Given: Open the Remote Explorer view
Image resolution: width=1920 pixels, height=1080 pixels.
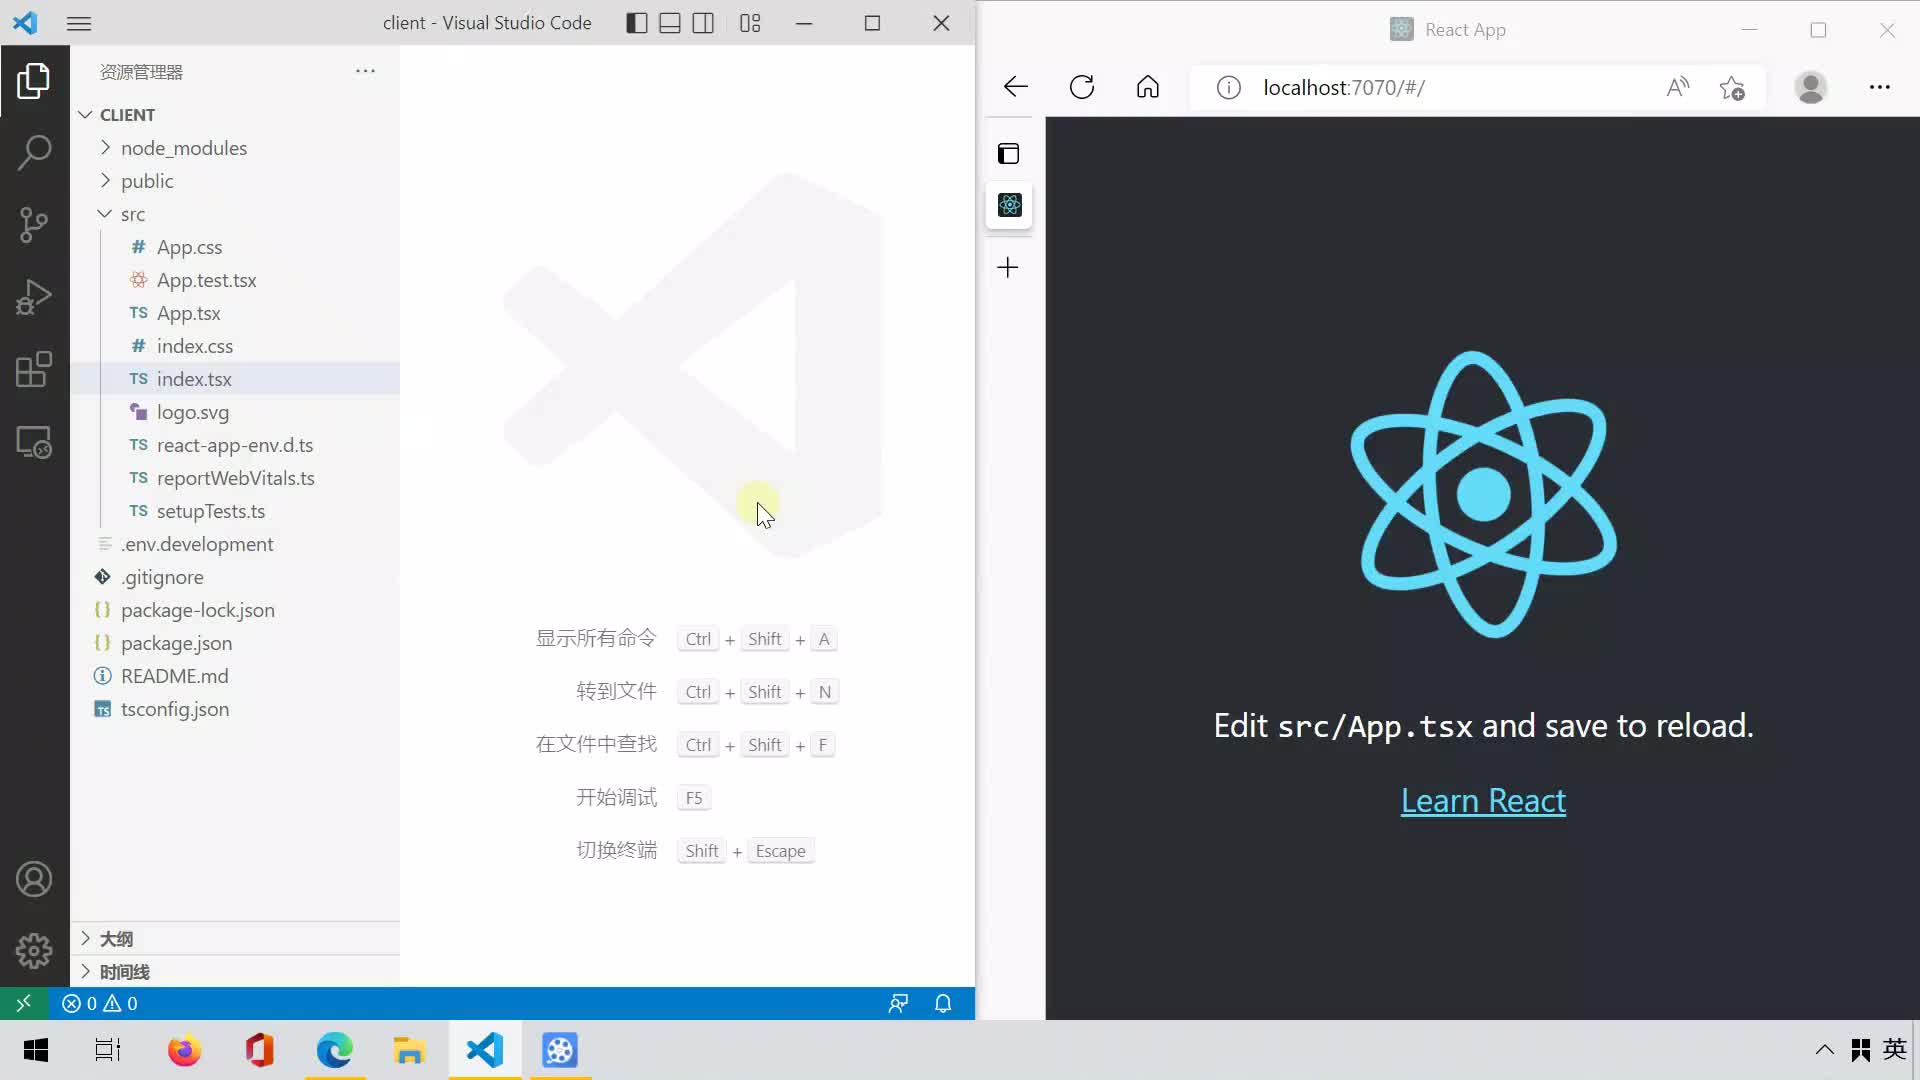Looking at the screenshot, I should pos(34,442).
